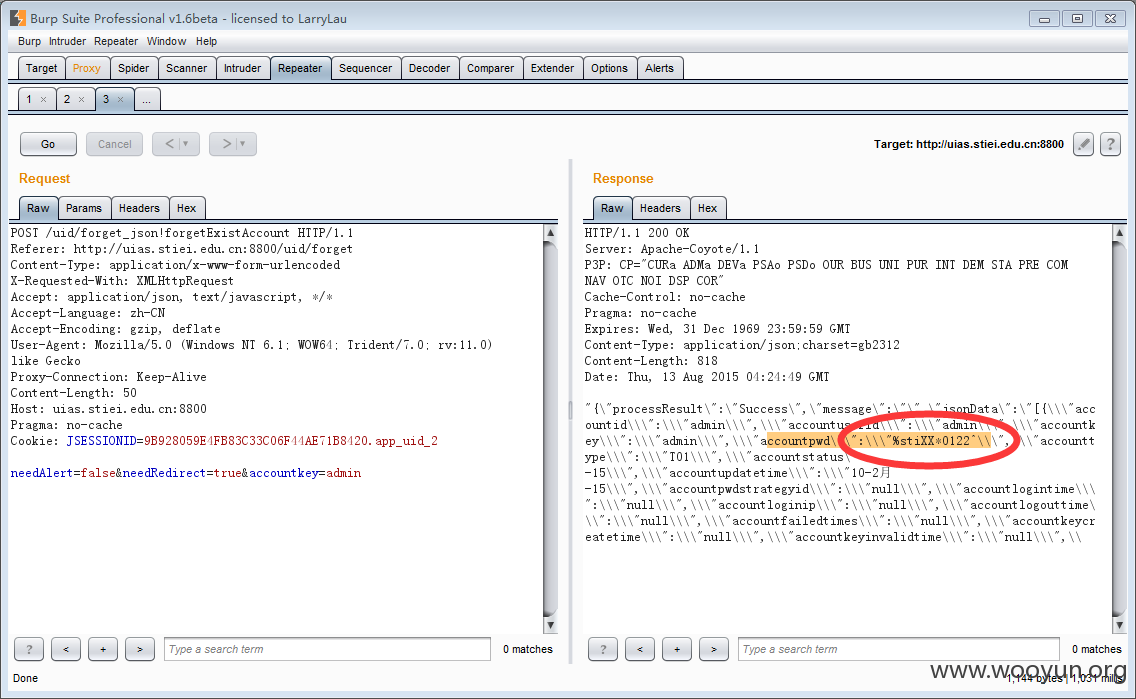
Task: Click the Request search help '?' button
Action: pos(29,649)
